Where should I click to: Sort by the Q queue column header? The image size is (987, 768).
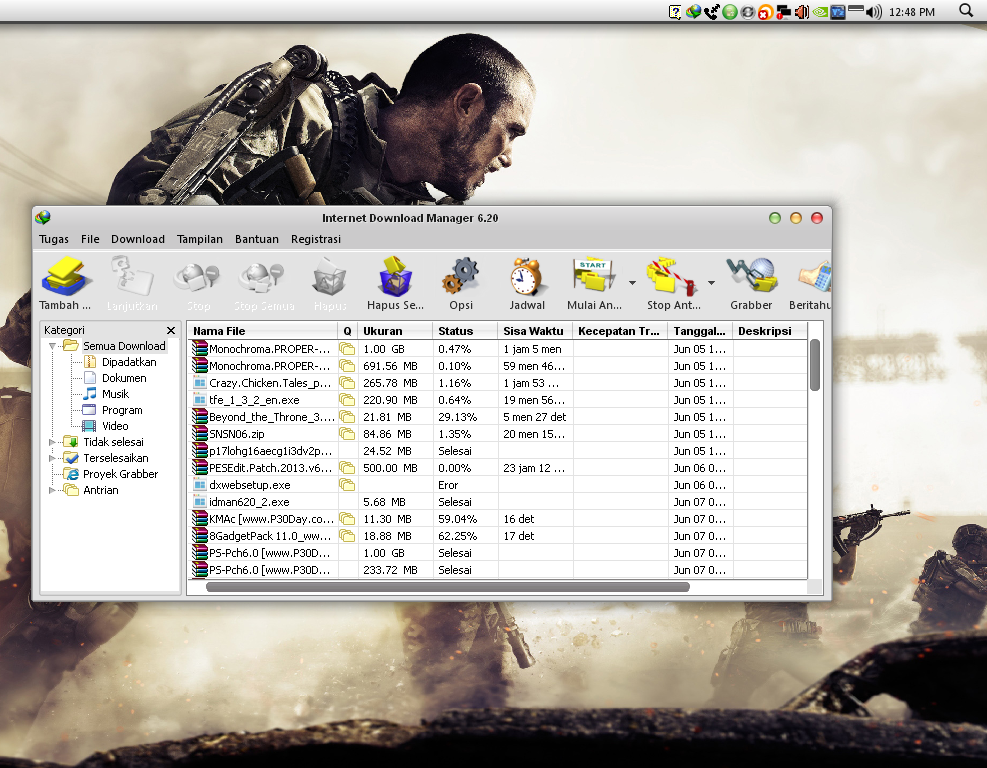coord(347,331)
